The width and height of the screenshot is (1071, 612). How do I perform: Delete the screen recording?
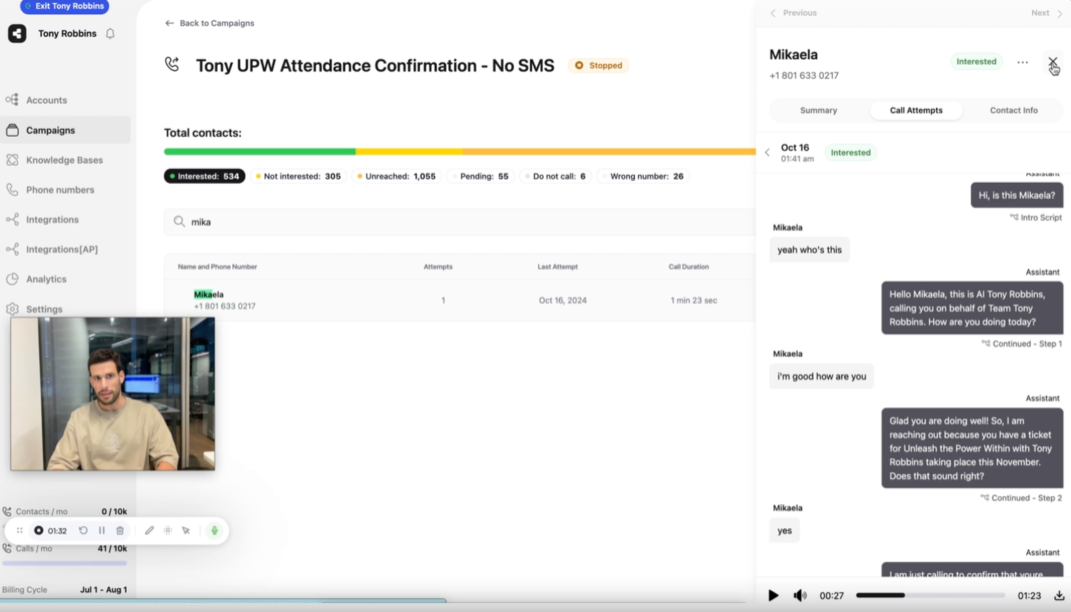(120, 531)
